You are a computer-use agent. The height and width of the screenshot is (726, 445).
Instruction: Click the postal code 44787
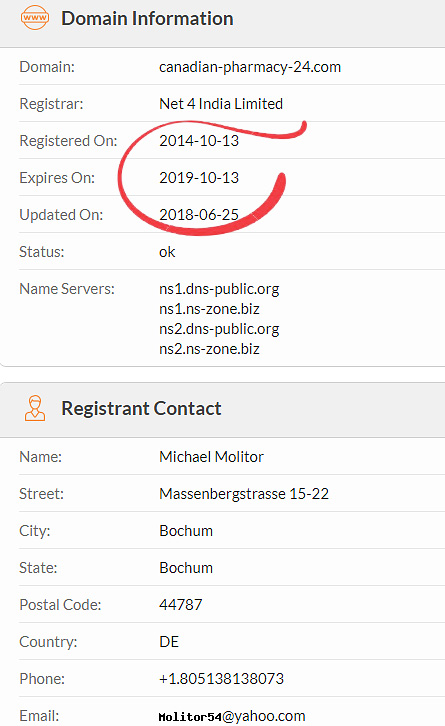click(181, 605)
